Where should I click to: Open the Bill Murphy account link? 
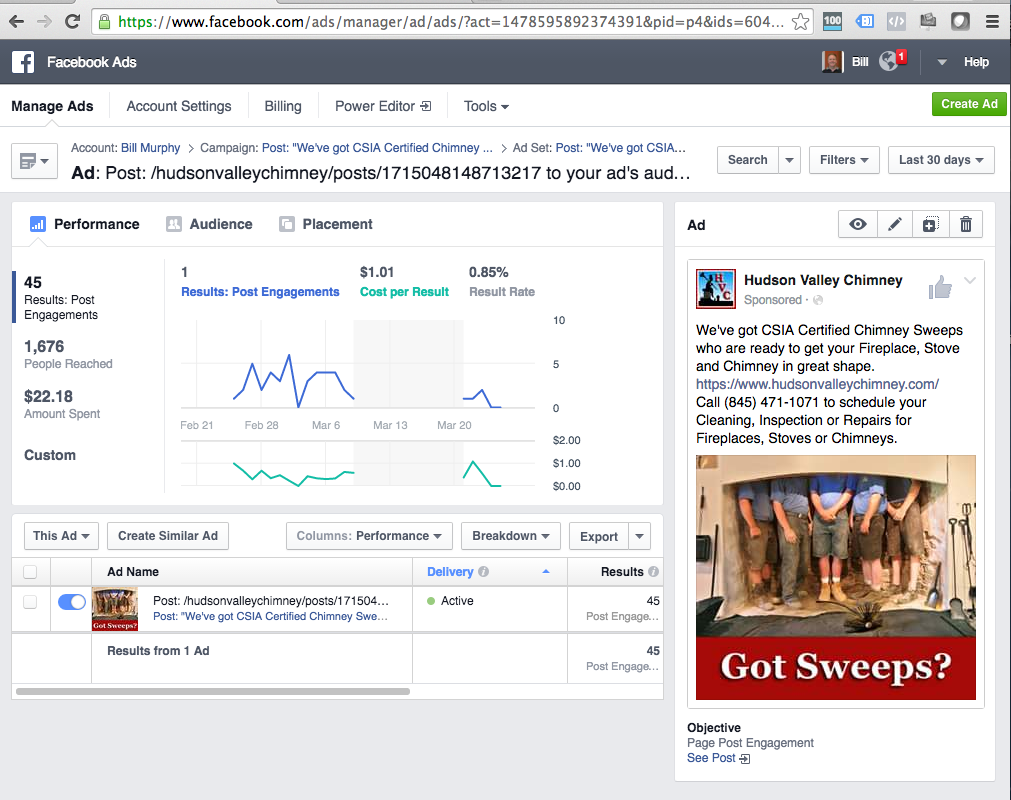pyautogui.click(x=150, y=148)
